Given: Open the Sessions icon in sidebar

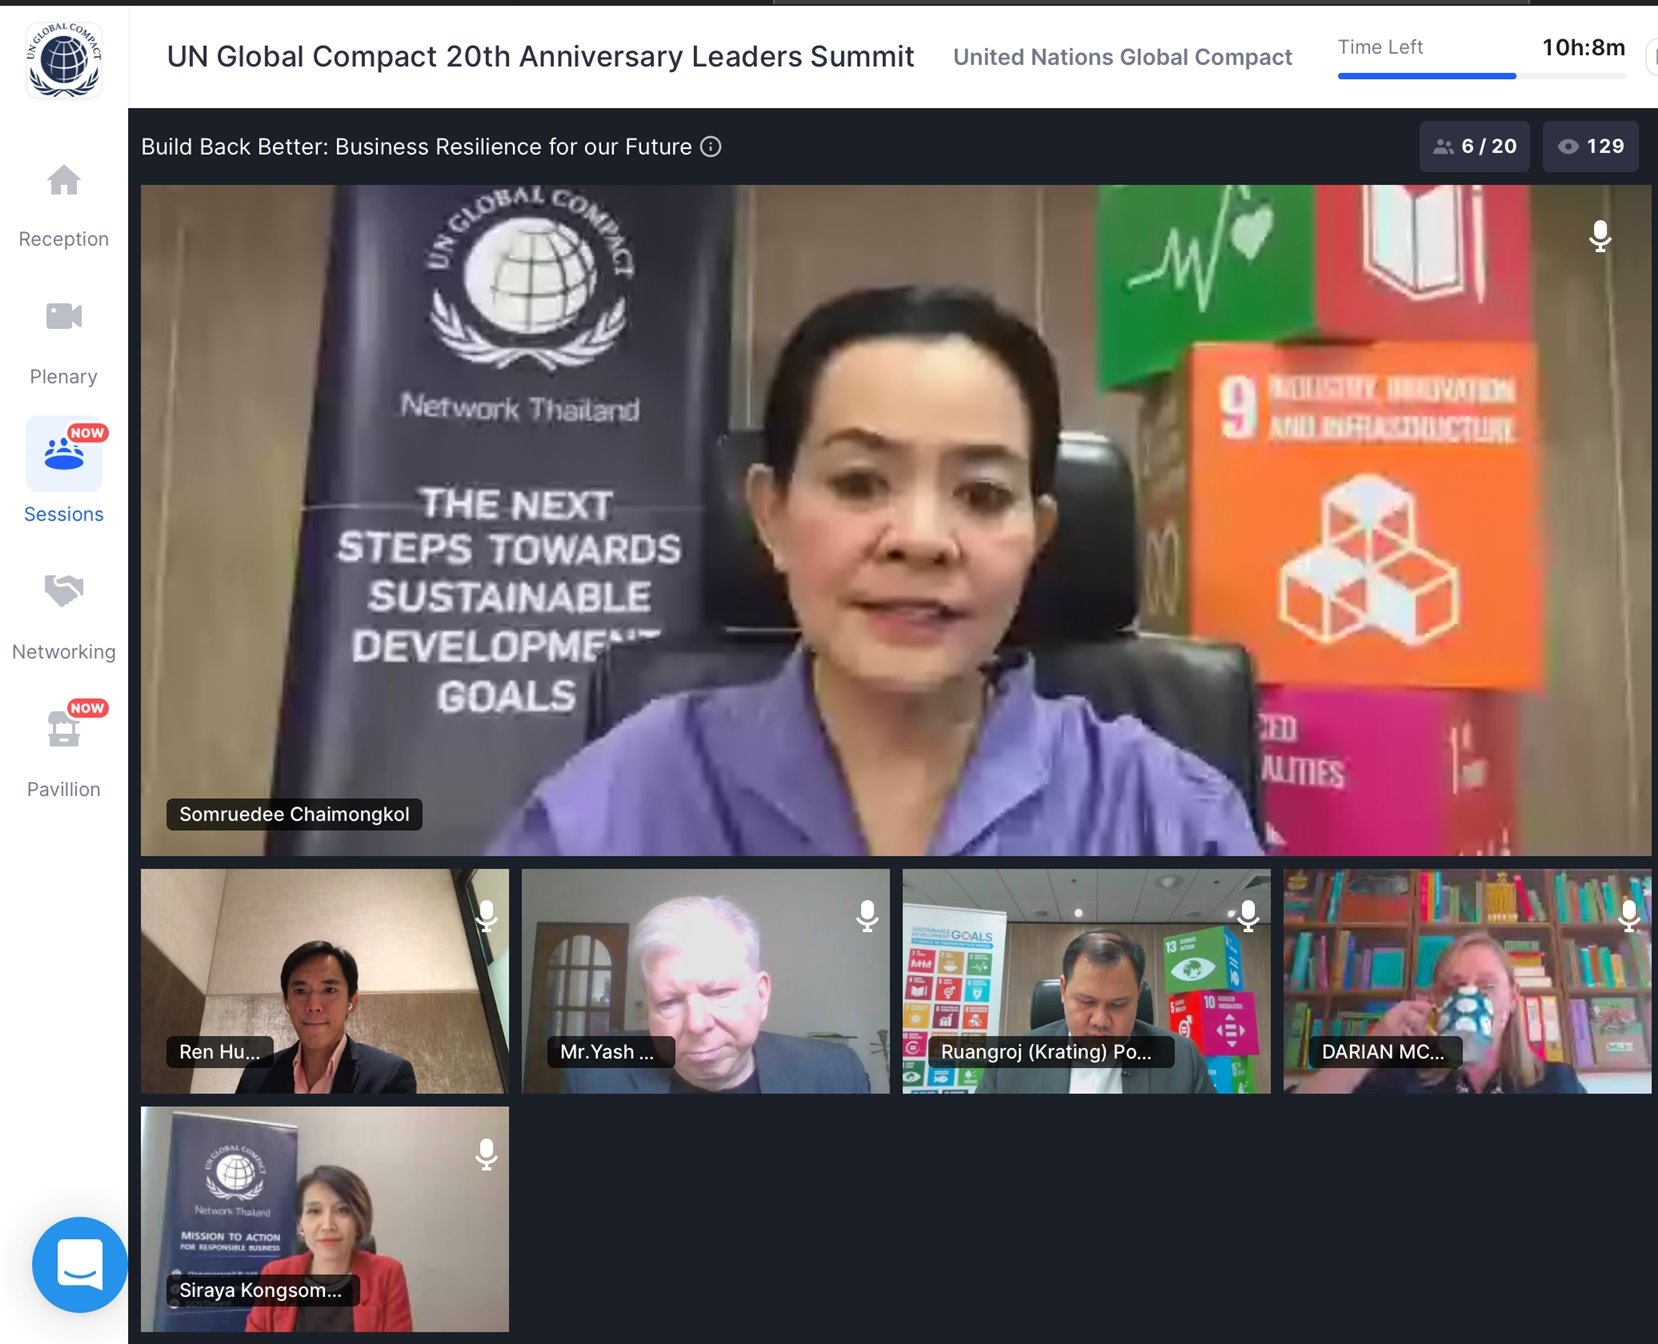Looking at the screenshot, I should (64, 454).
